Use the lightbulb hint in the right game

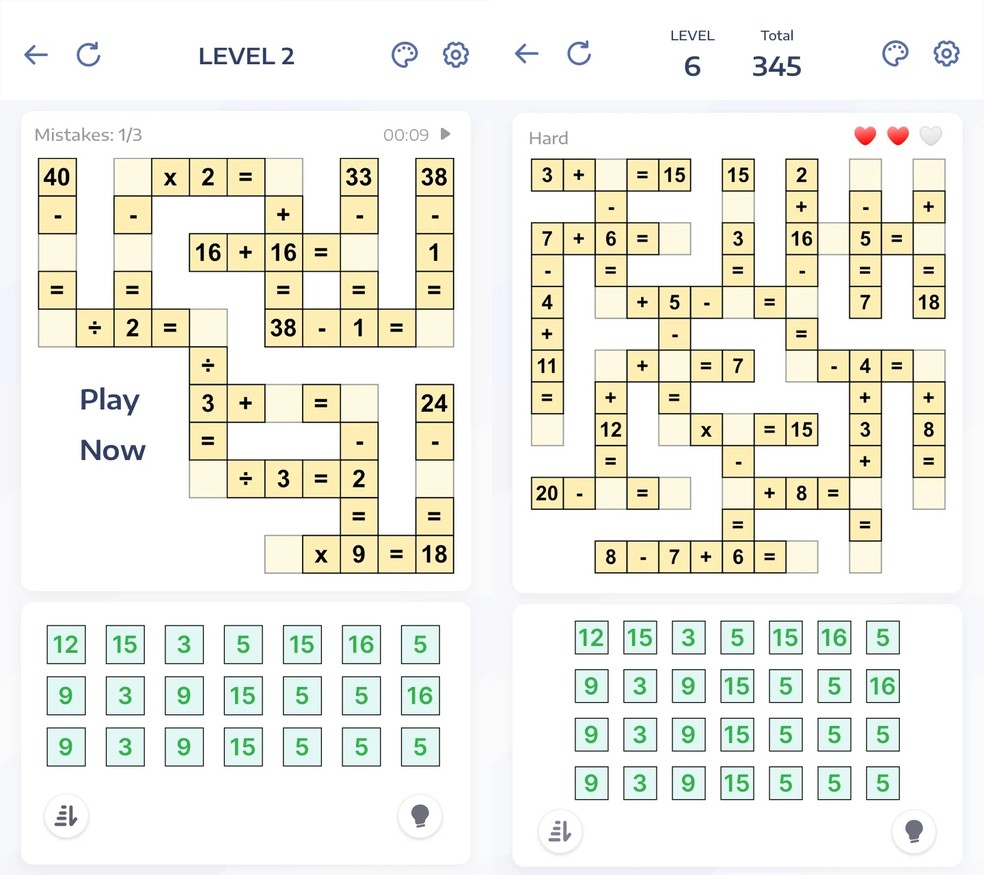click(x=913, y=830)
